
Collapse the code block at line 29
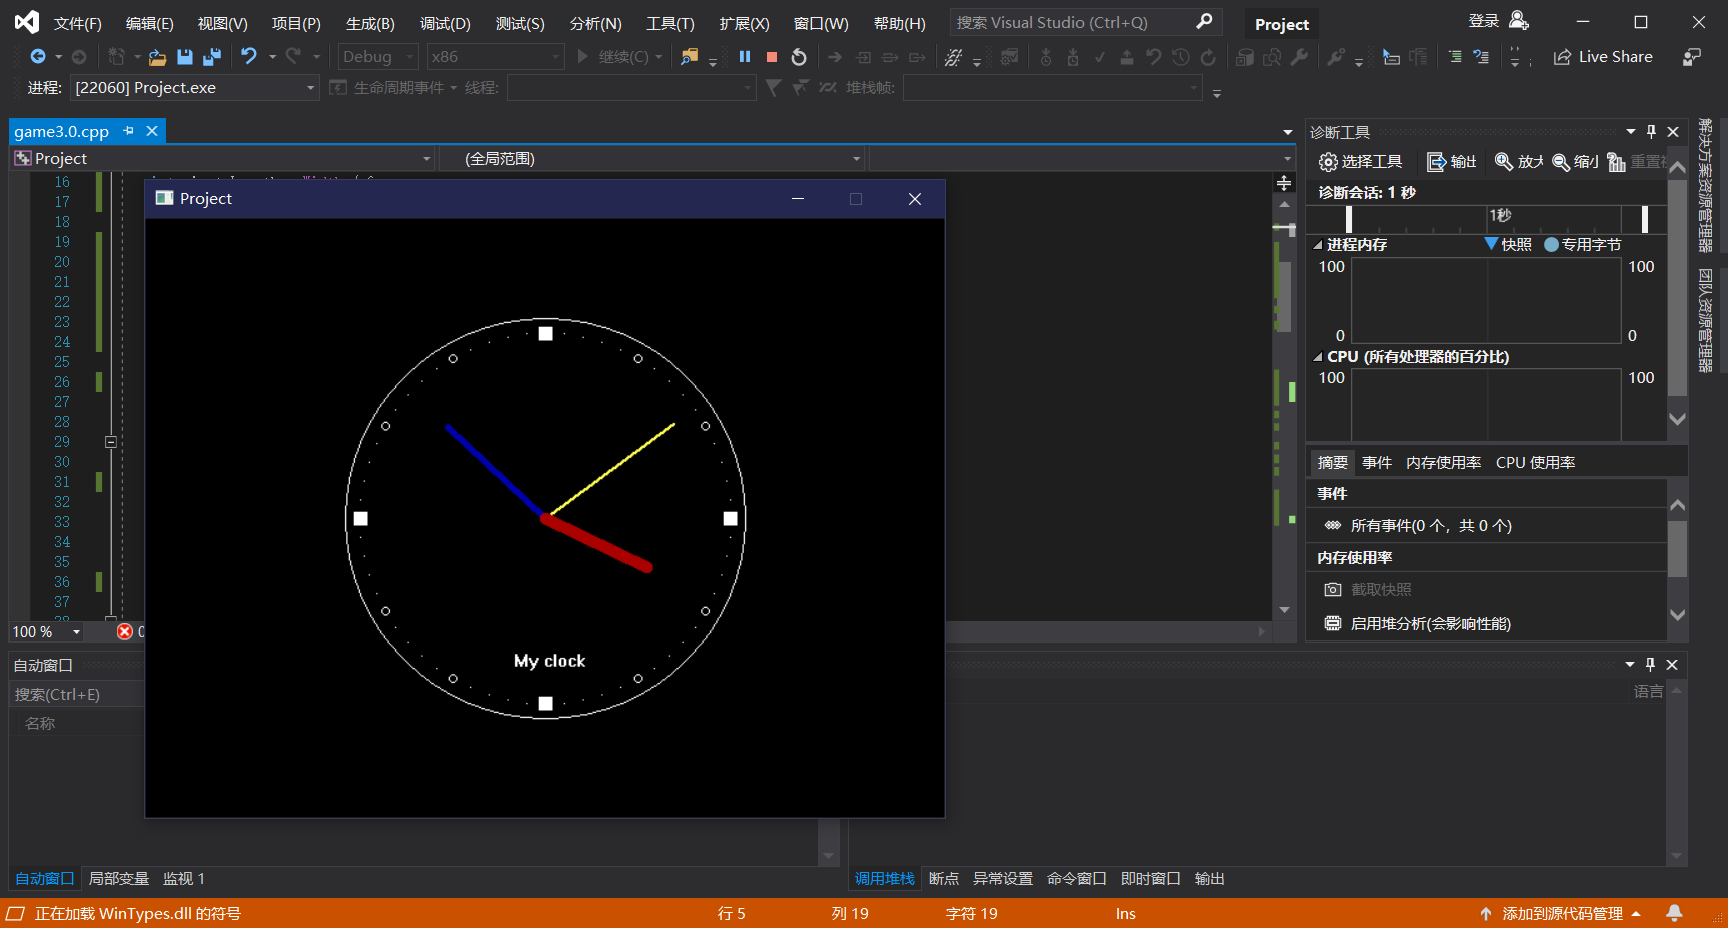[111, 442]
